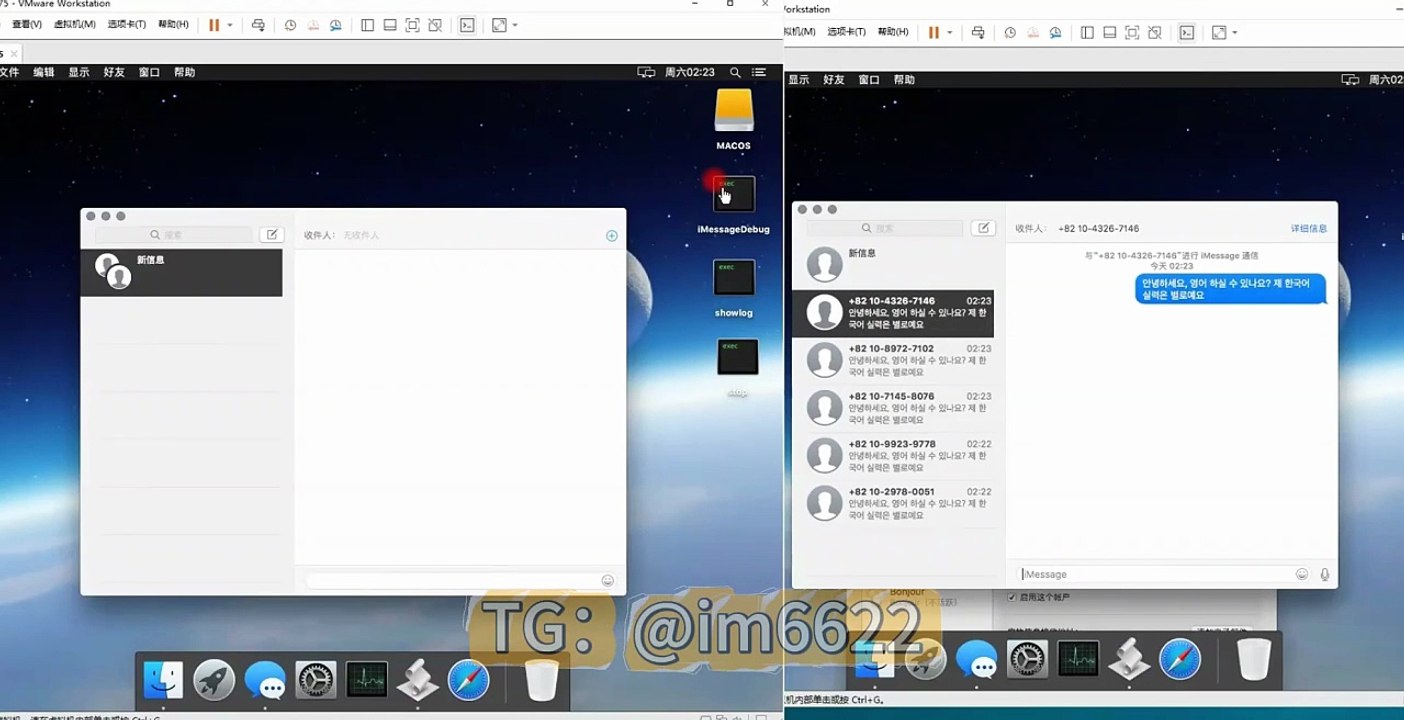The image size is (1404, 720).
Task: Open the showlog exec file on desktop
Action: (x=734, y=277)
